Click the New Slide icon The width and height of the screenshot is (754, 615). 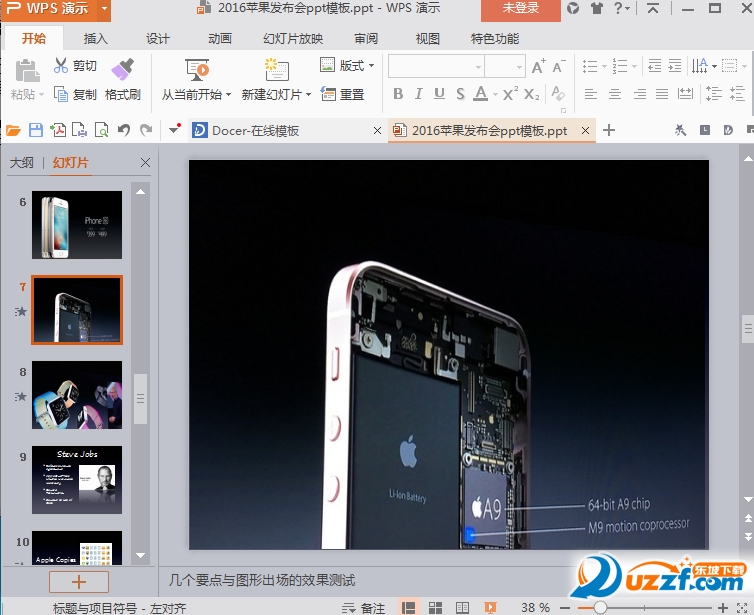click(x=276, y=70)
